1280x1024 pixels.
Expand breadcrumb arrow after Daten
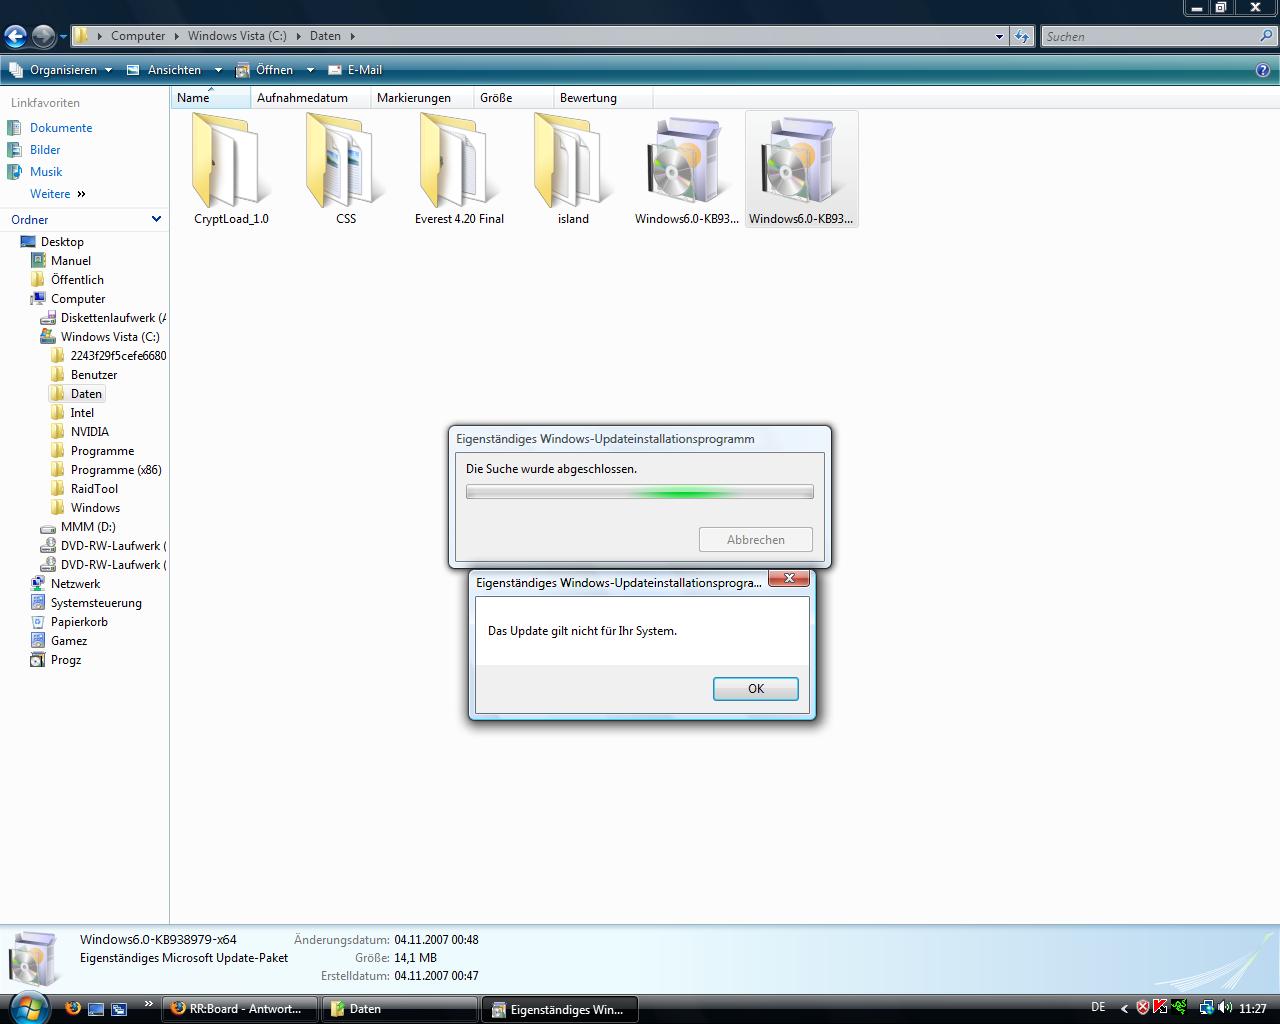coord(352,36)
